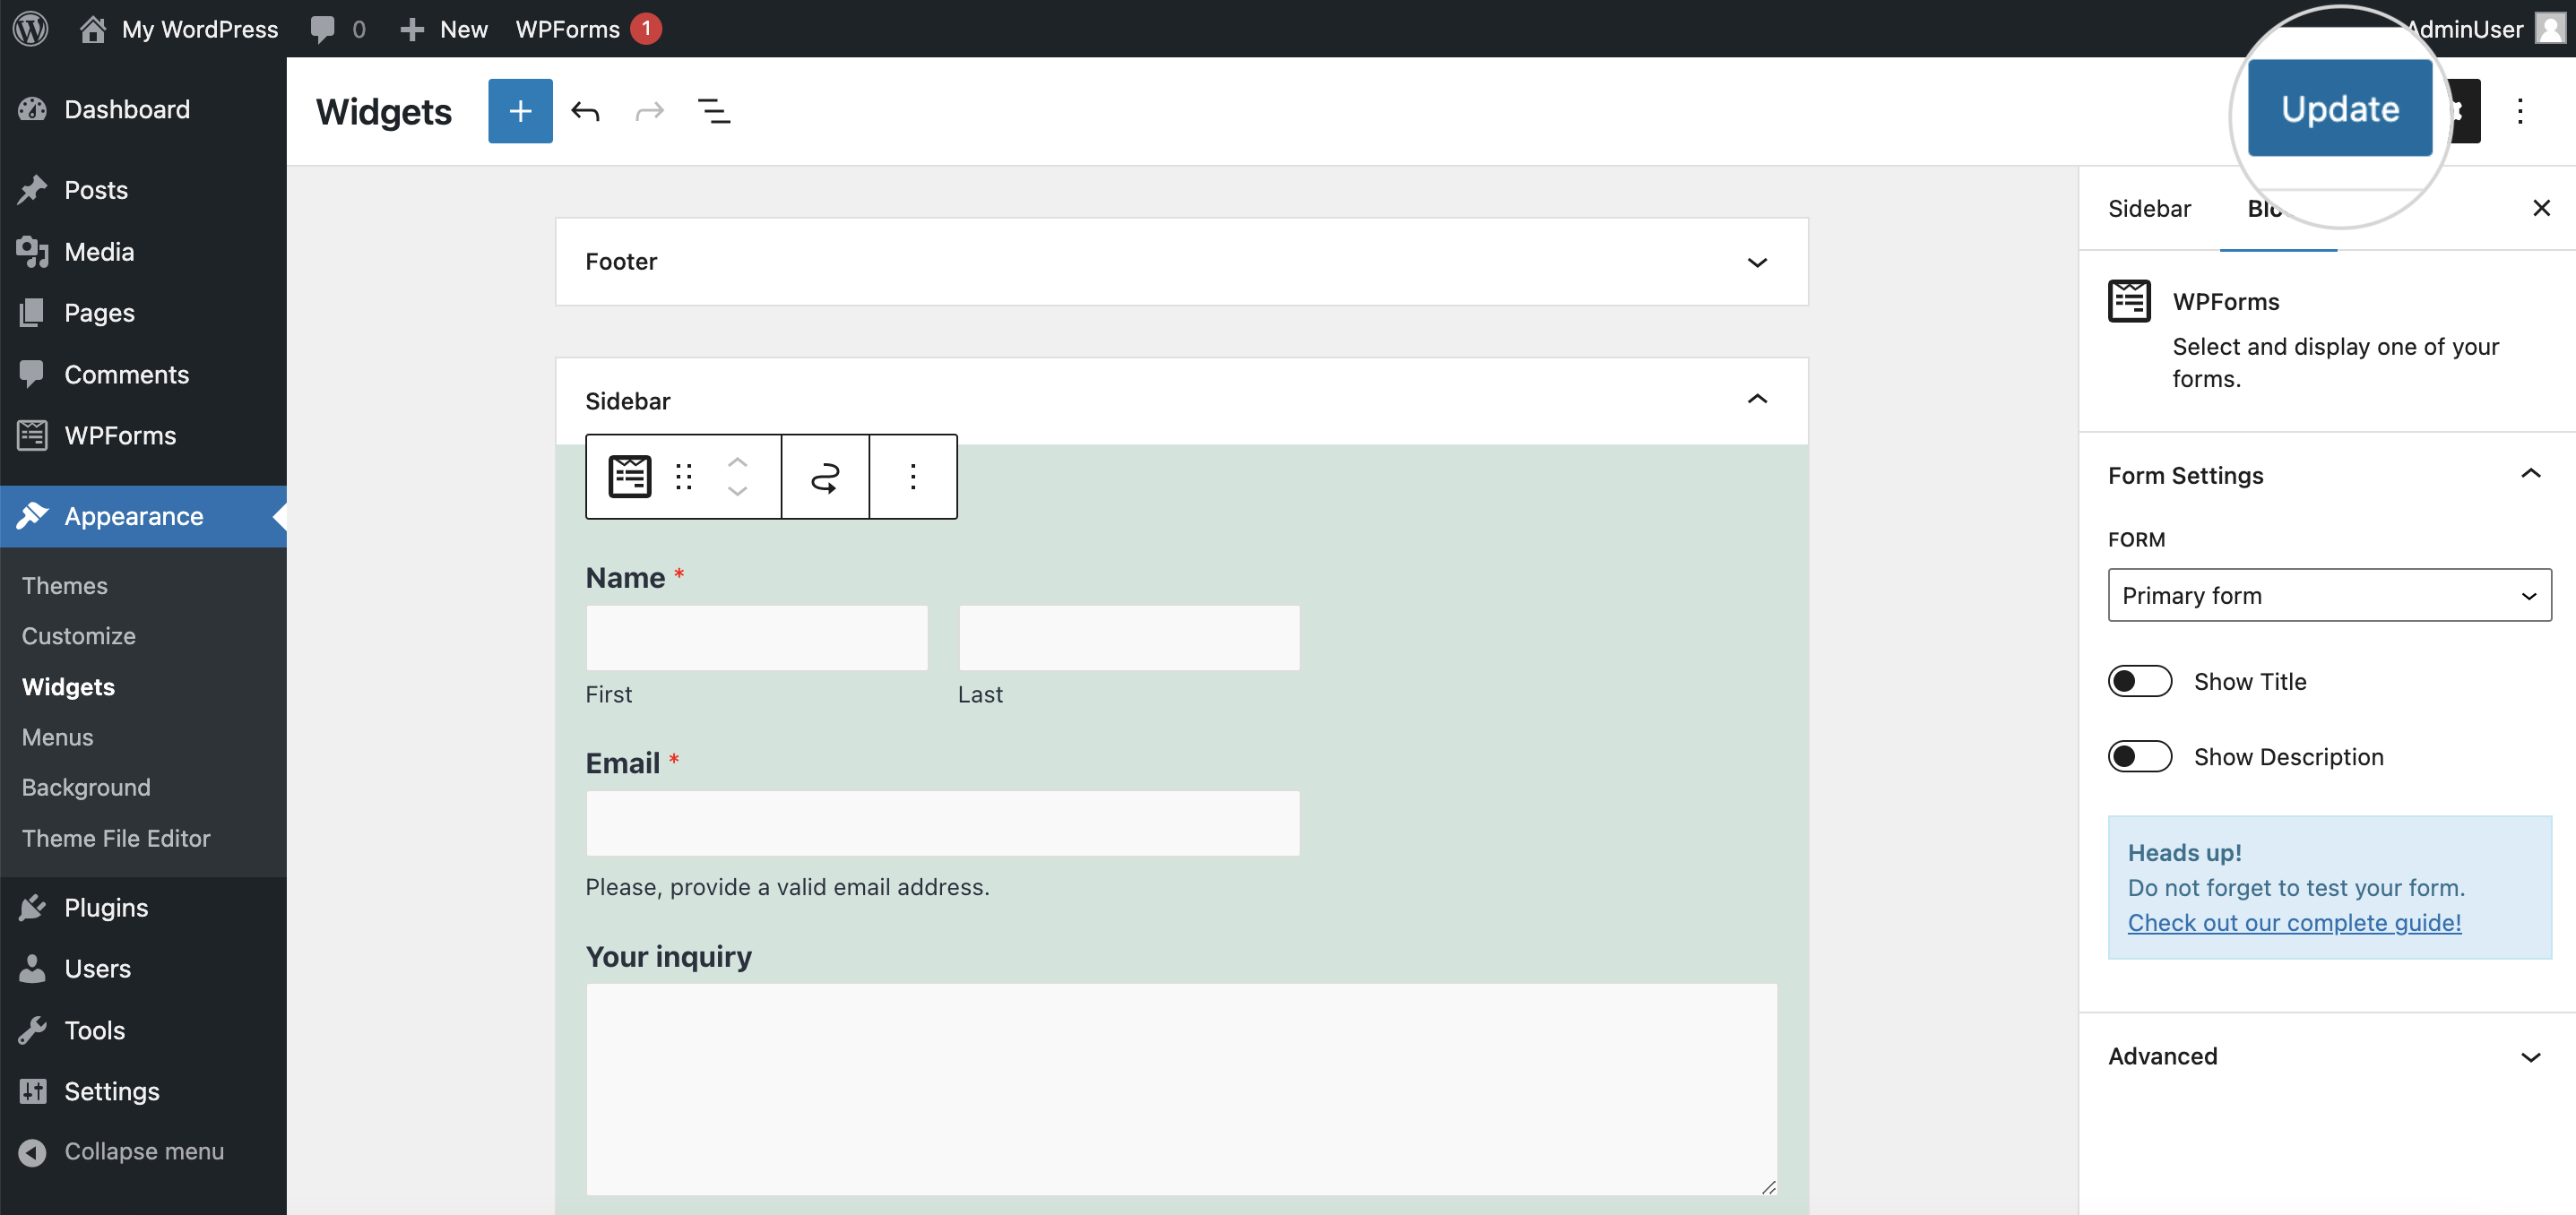The height and width of the screenshot is (1215, 2576).
Task: Move block up with arrow
Action: [x=737, y=462]
